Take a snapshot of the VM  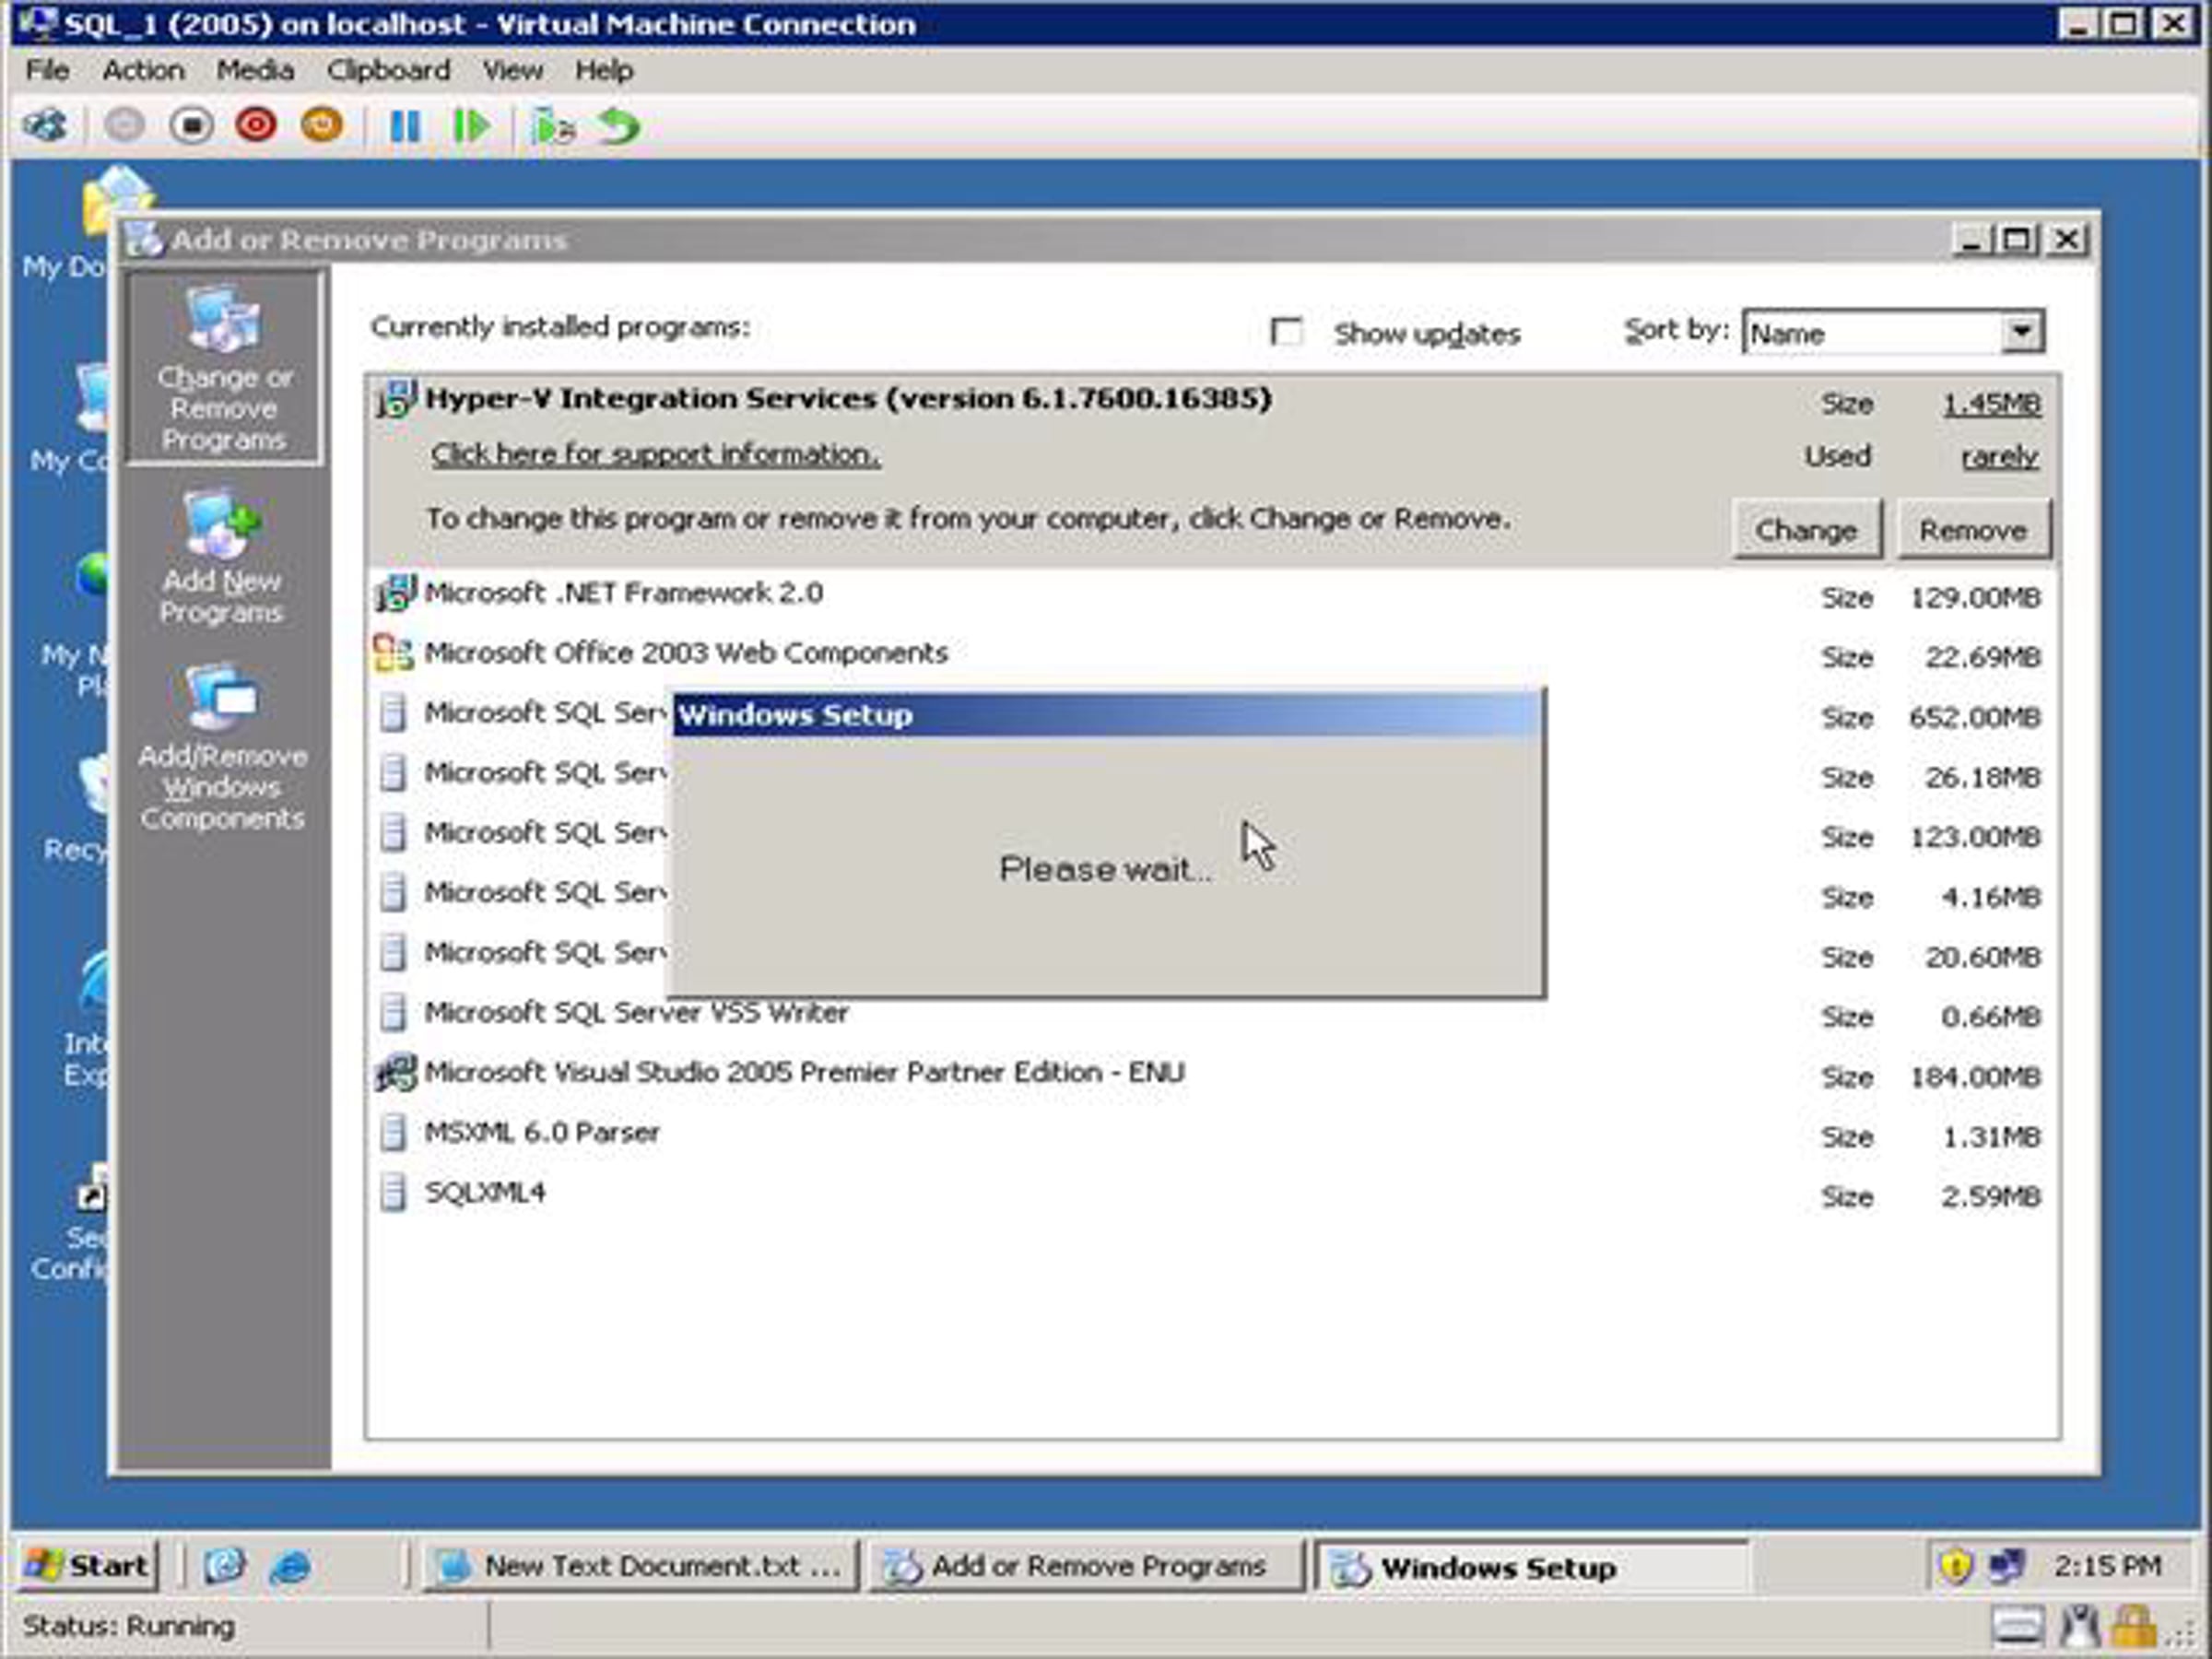pos(552,126)
